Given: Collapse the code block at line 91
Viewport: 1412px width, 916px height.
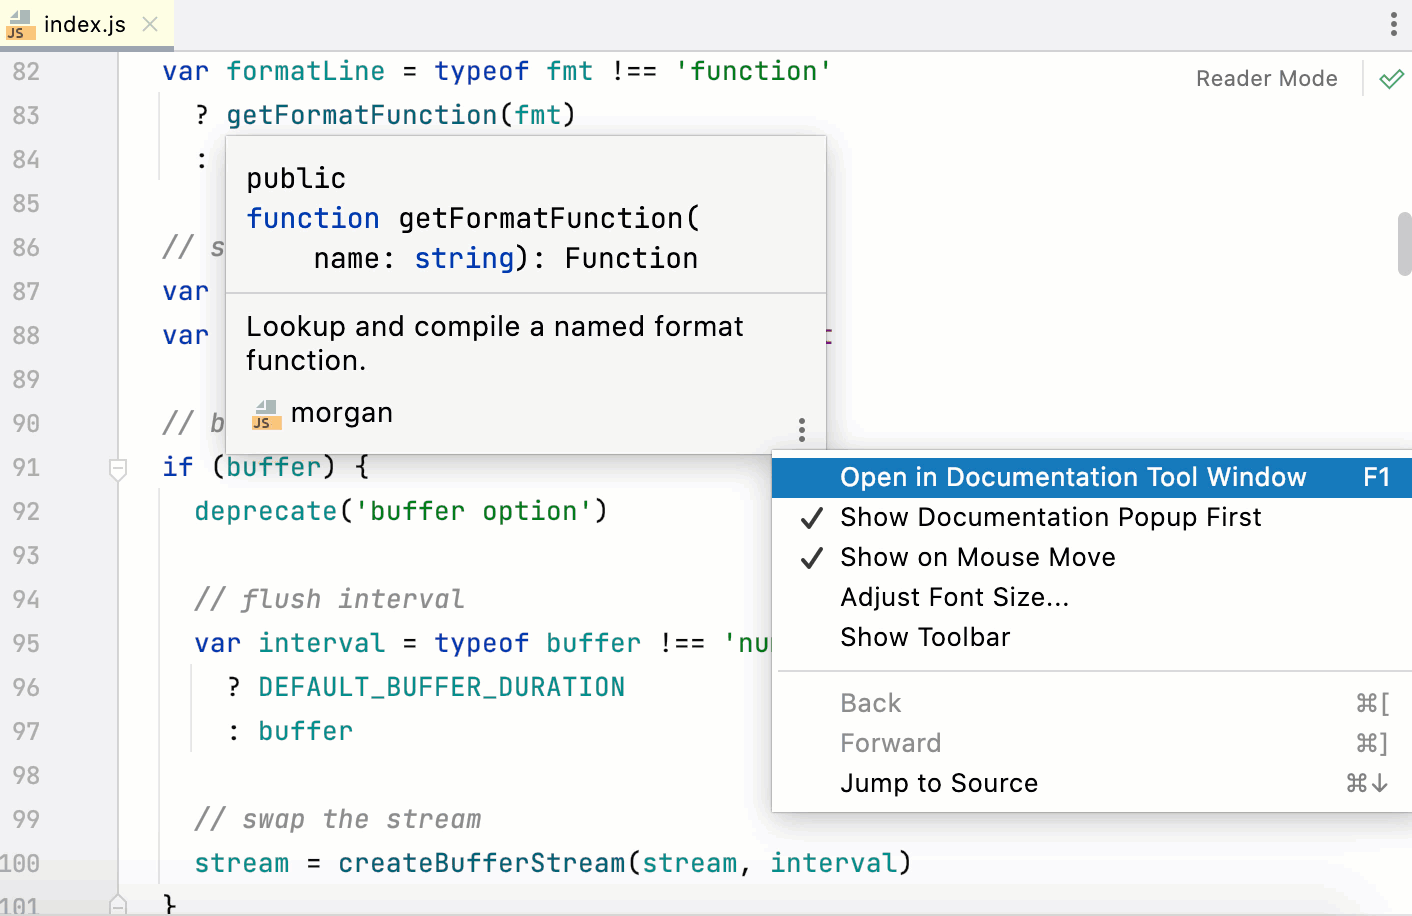Looking at the screenshot, I should pyautogui.click(x=118, y=467).
